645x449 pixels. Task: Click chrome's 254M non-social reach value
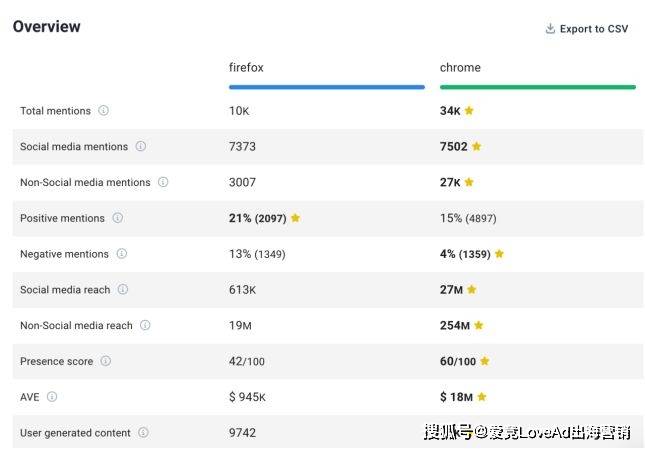tap(455, 325)
